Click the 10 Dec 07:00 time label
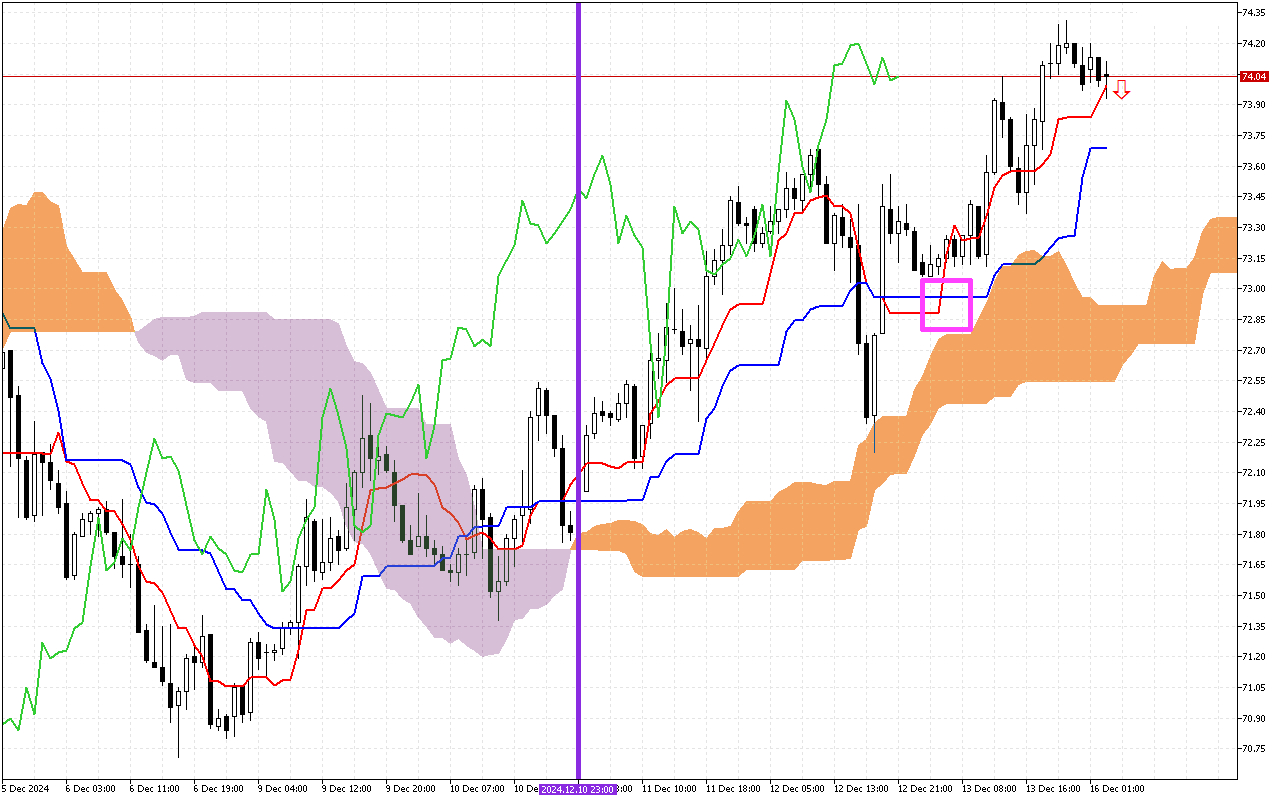 [x=477, y=789]
